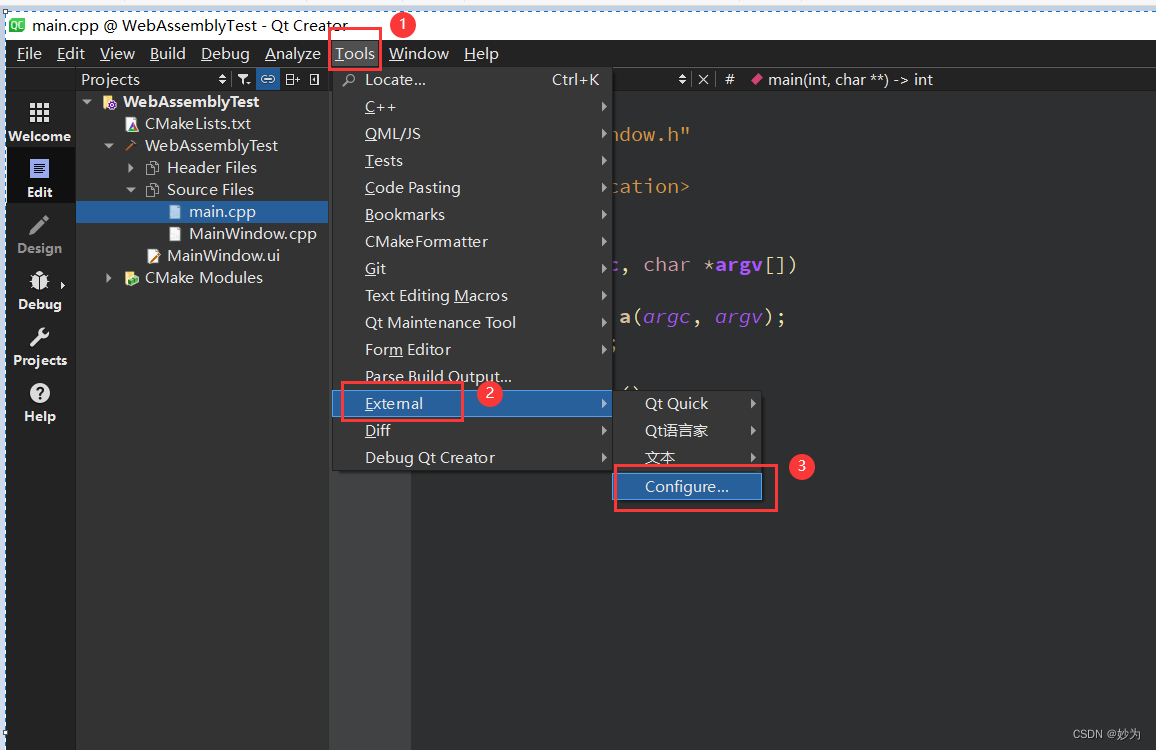Expand the CMake Modules node
The width and height of the screenshot is (1156, 750).
(x=109, y=278)
